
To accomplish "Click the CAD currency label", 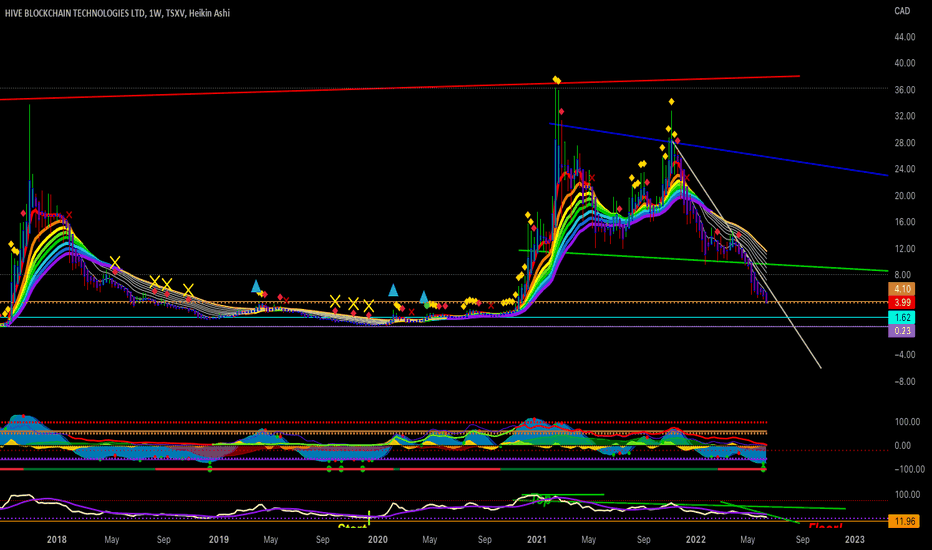I will (x=902, y=11).
